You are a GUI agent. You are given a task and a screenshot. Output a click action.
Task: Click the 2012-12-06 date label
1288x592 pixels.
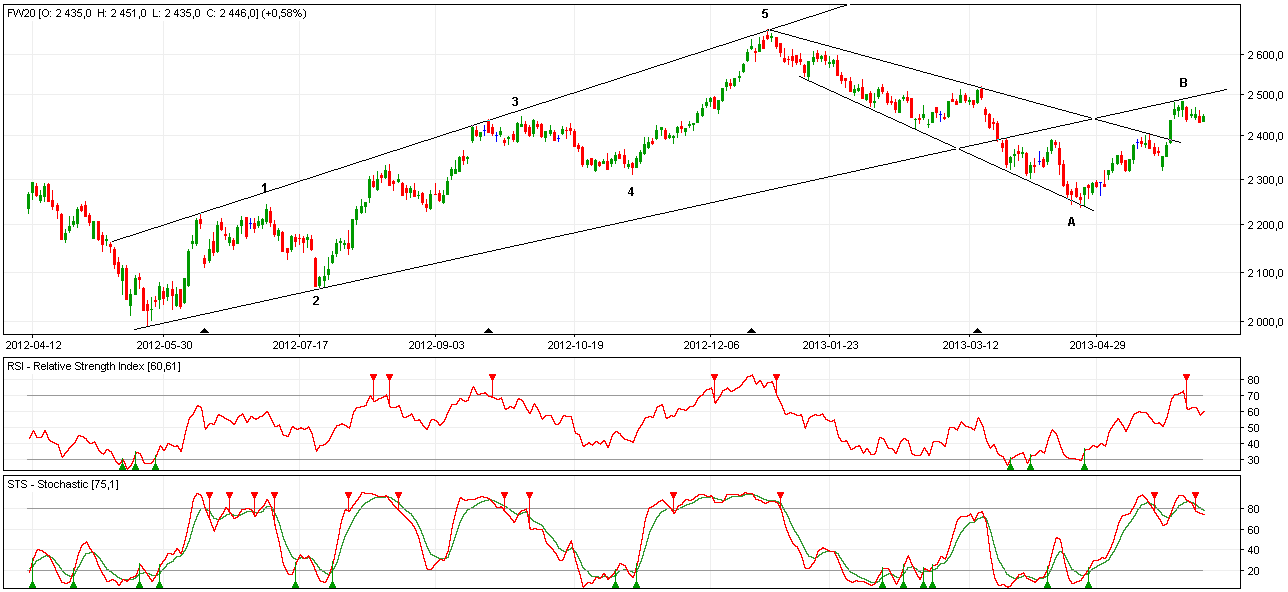(710, 344)
